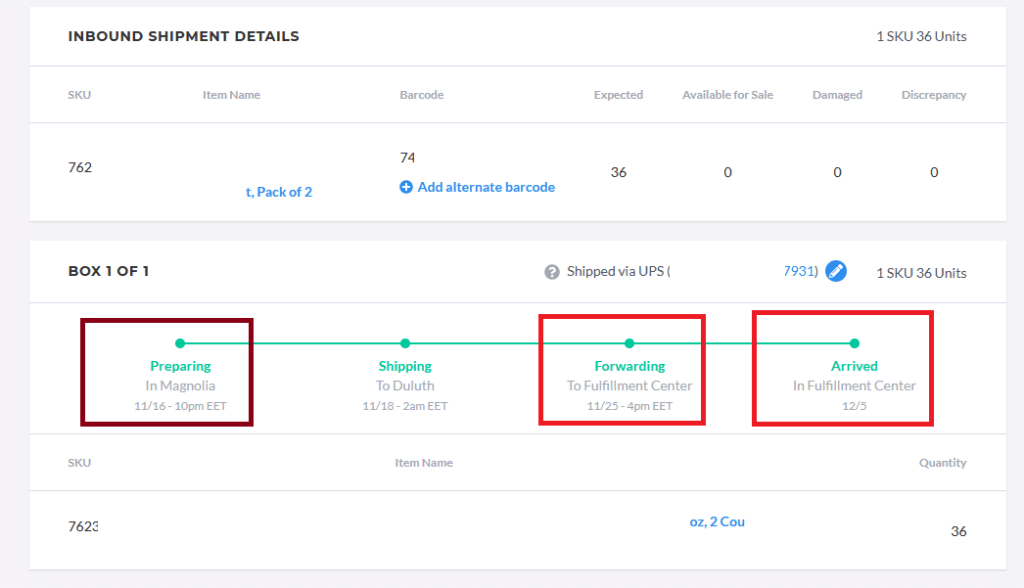
Task: Click the Forwarding stage label
Action: (630, 366)
